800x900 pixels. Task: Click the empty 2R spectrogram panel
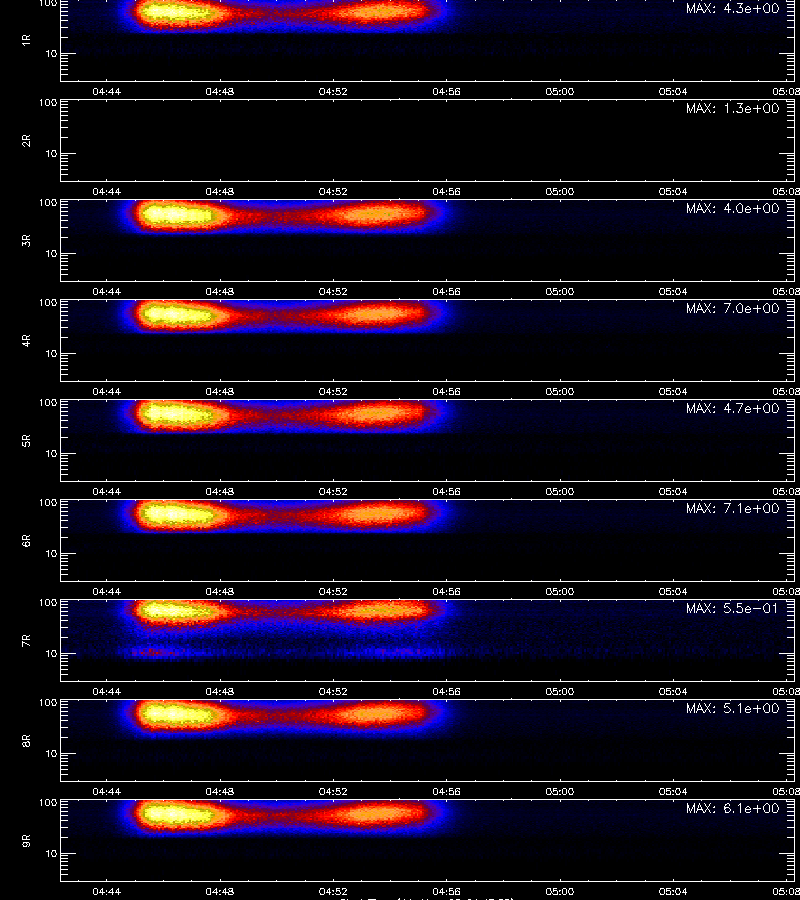click(428, 141)
